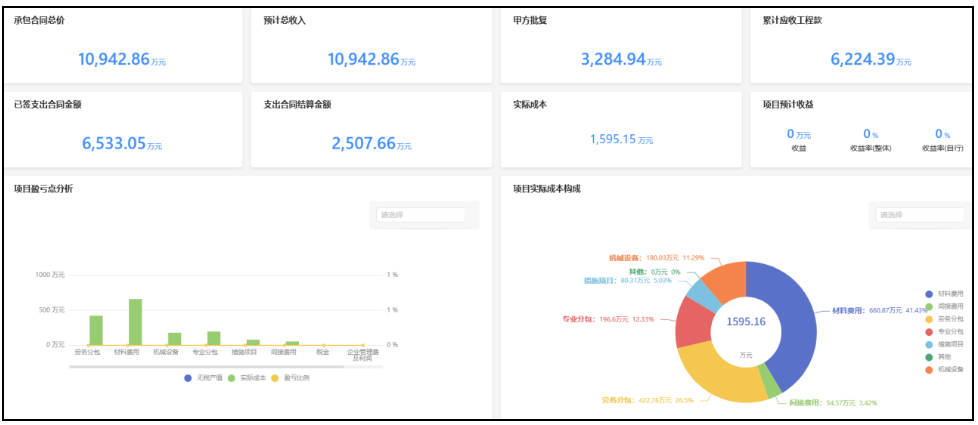The image size is (978, 425).
Task: Select the orange 机械设备 donut slice
Action: [728, 280]
